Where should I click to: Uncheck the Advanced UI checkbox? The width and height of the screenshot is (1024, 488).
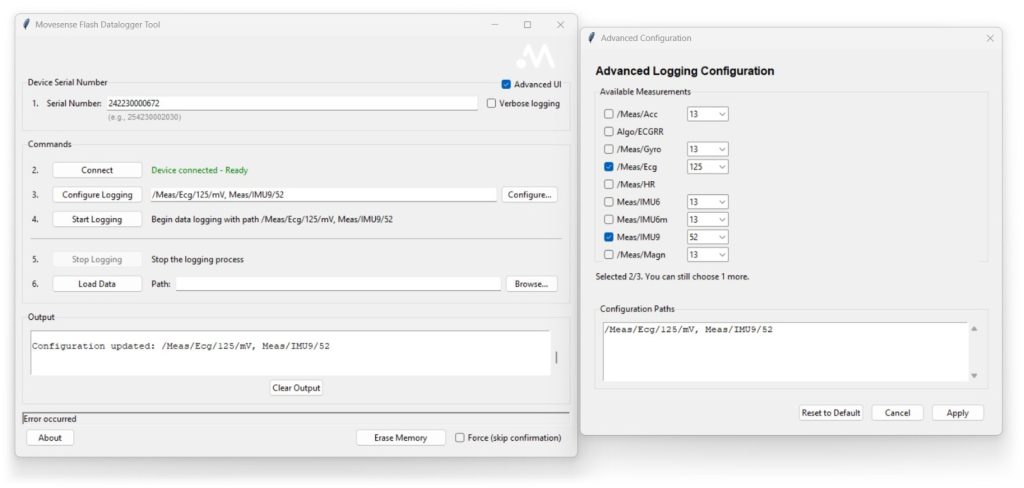[506, 84]
